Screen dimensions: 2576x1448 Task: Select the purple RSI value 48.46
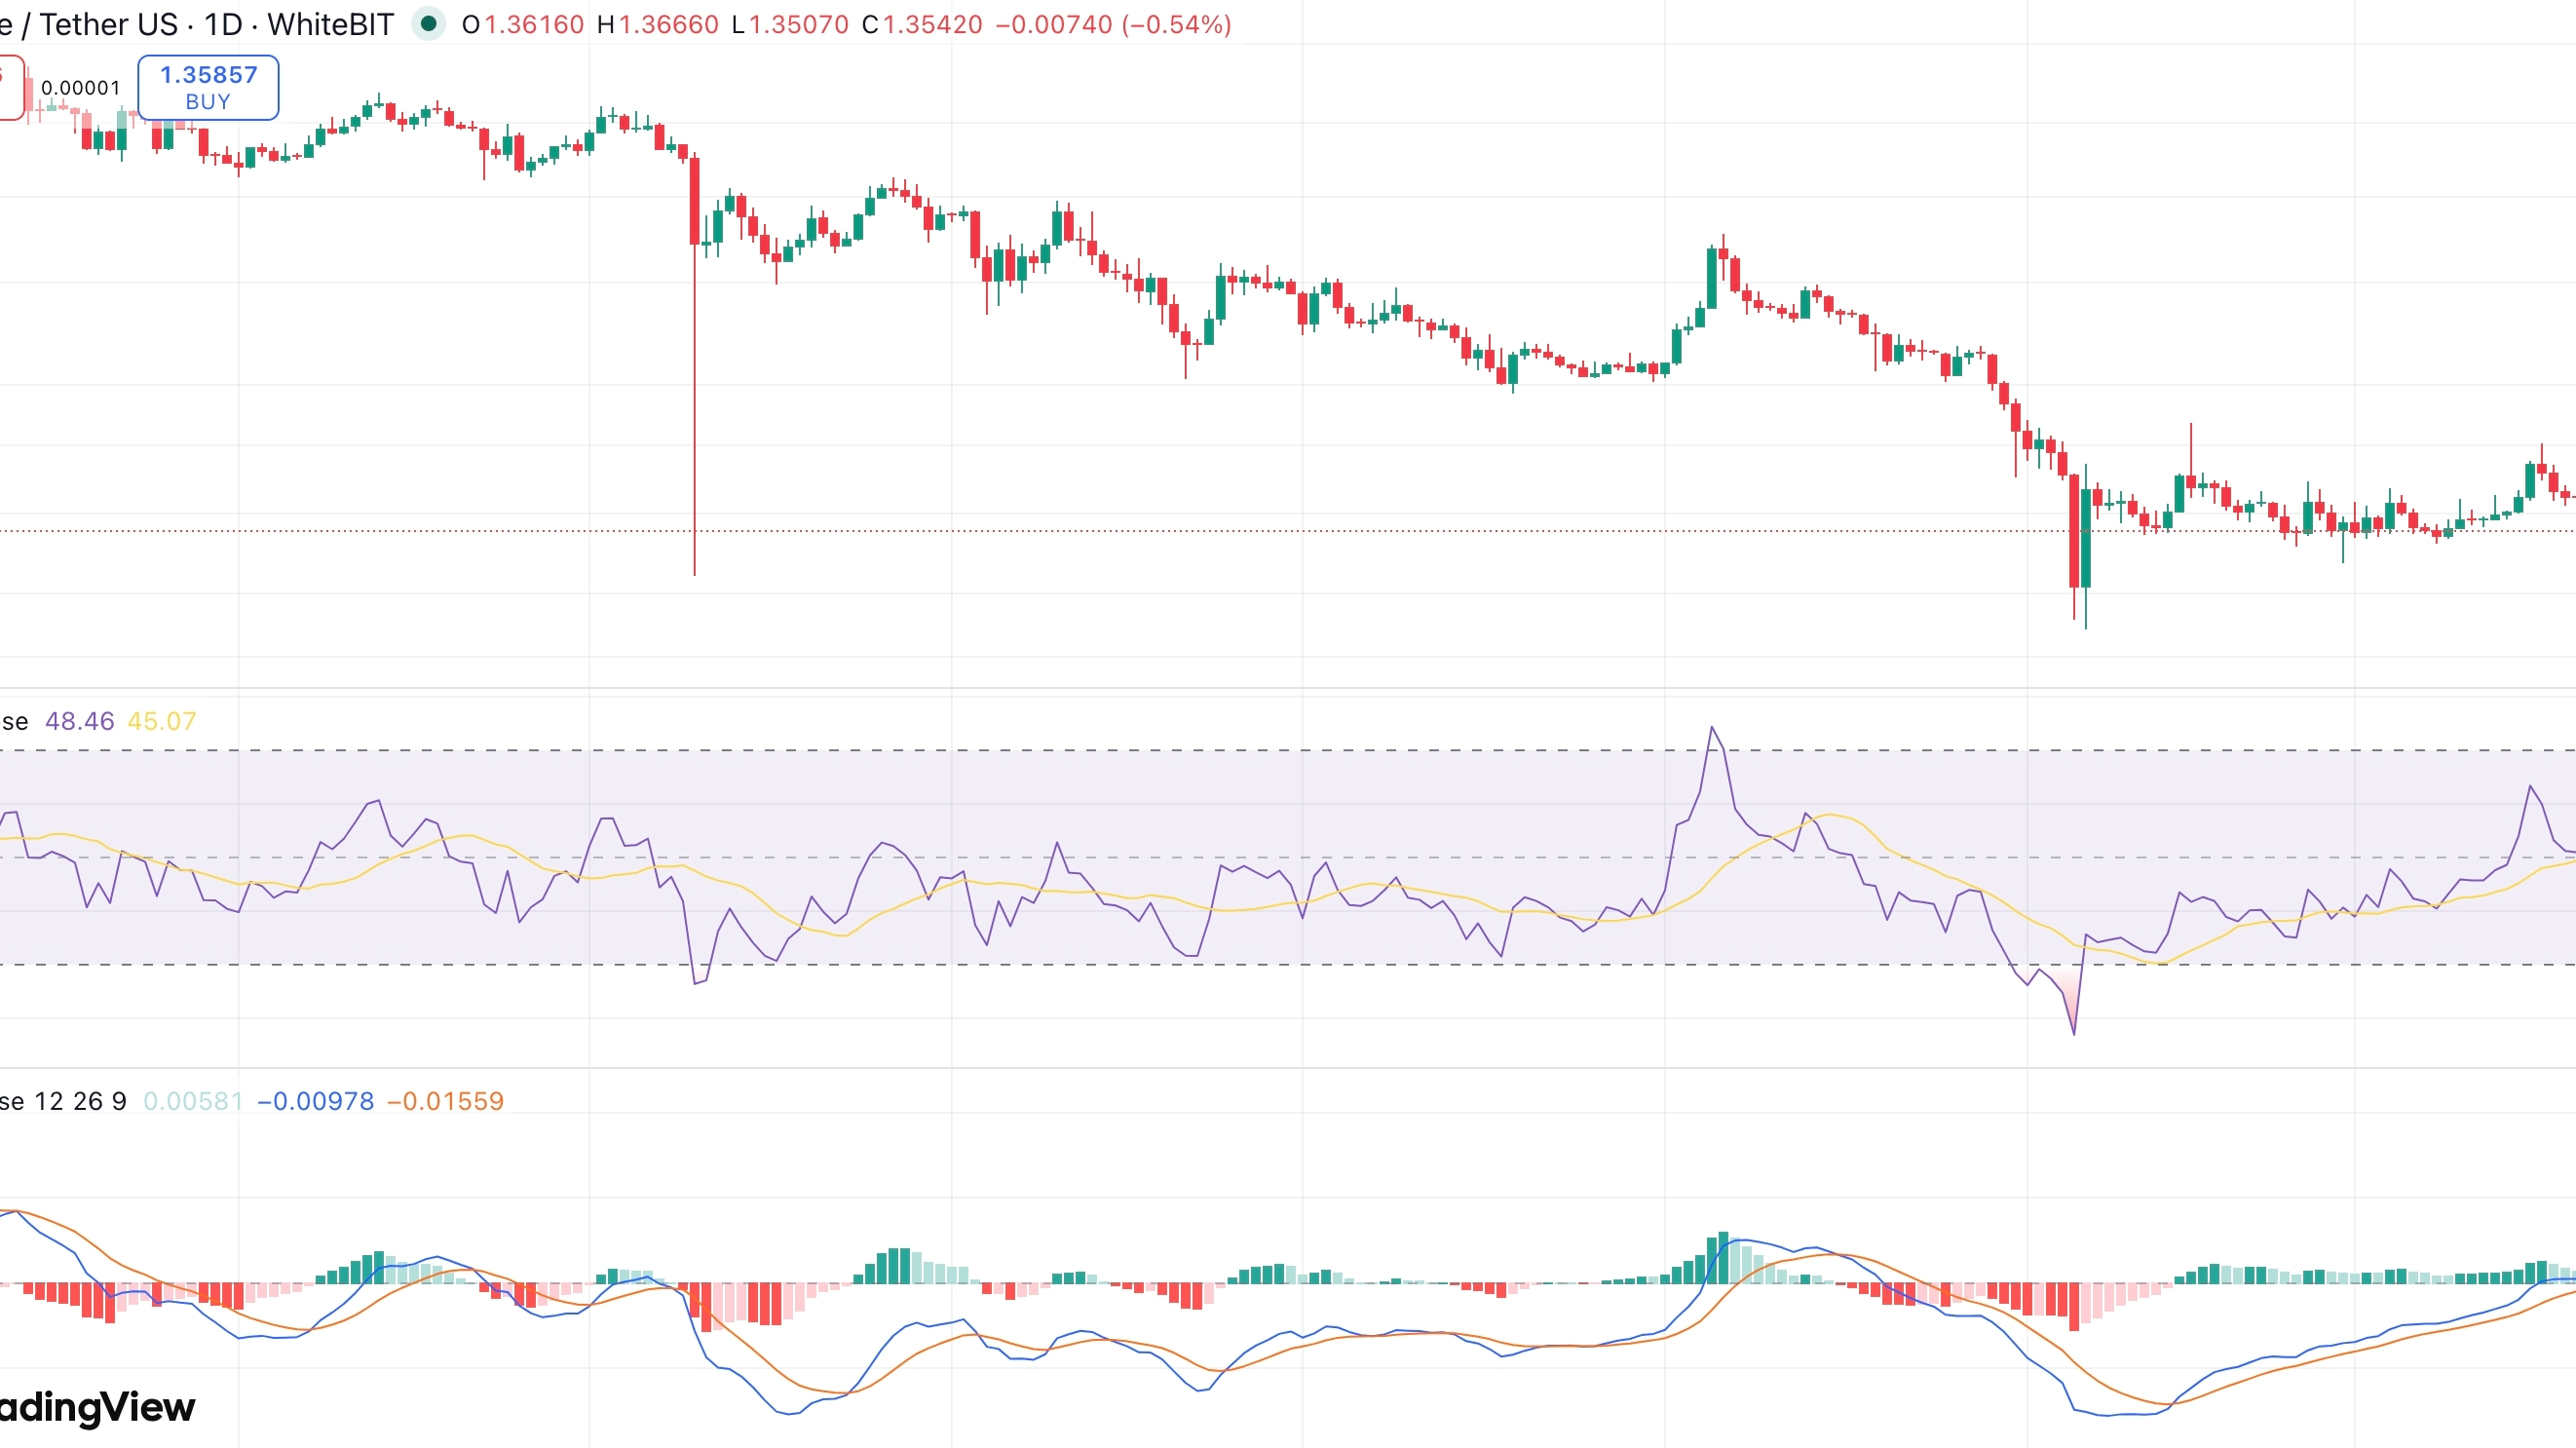pos(79,721)
